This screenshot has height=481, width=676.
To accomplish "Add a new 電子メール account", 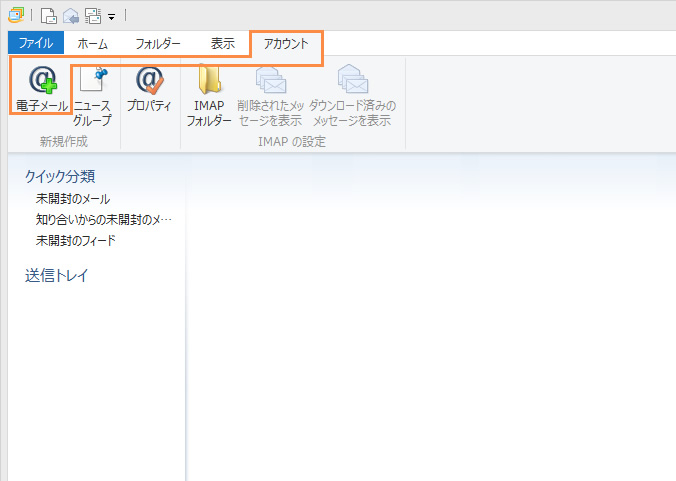I will pos(41,88).
